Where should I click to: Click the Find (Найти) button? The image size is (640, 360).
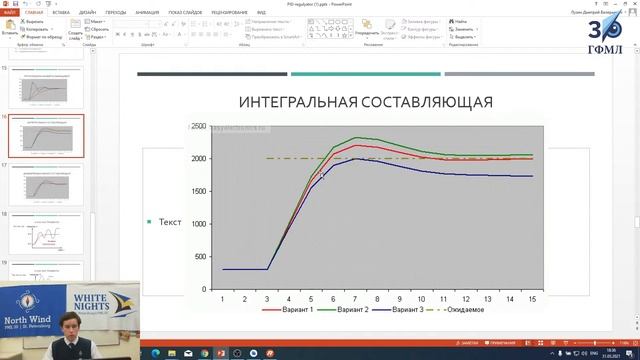point(458,21)
